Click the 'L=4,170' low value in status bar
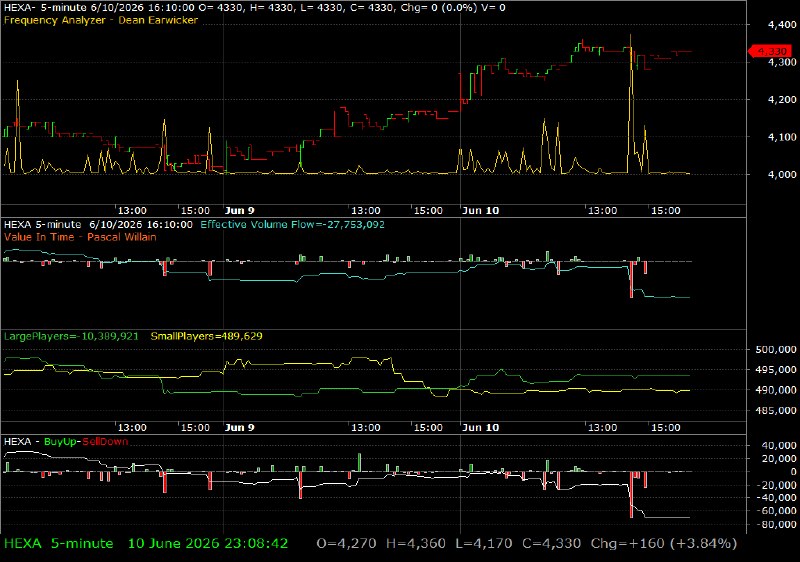Viewport: 800px width, 562px height. tap(484, 544)
